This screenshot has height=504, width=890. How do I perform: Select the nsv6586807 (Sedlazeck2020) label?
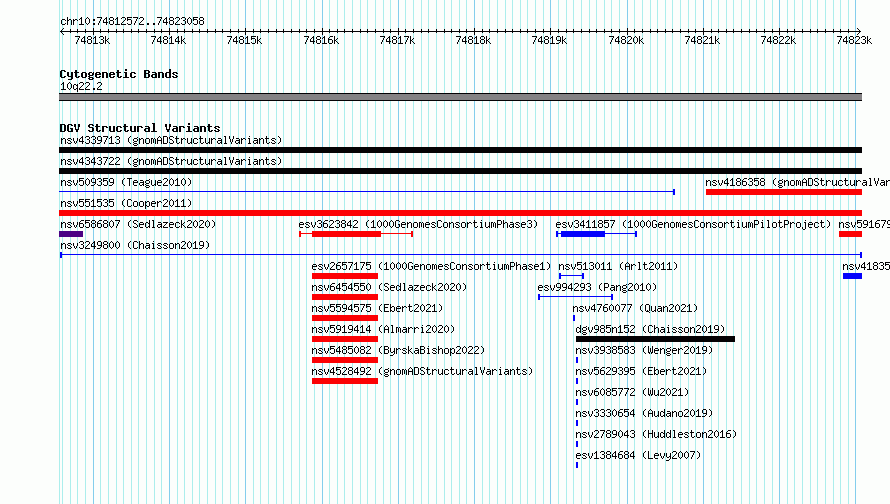point(138,224)
